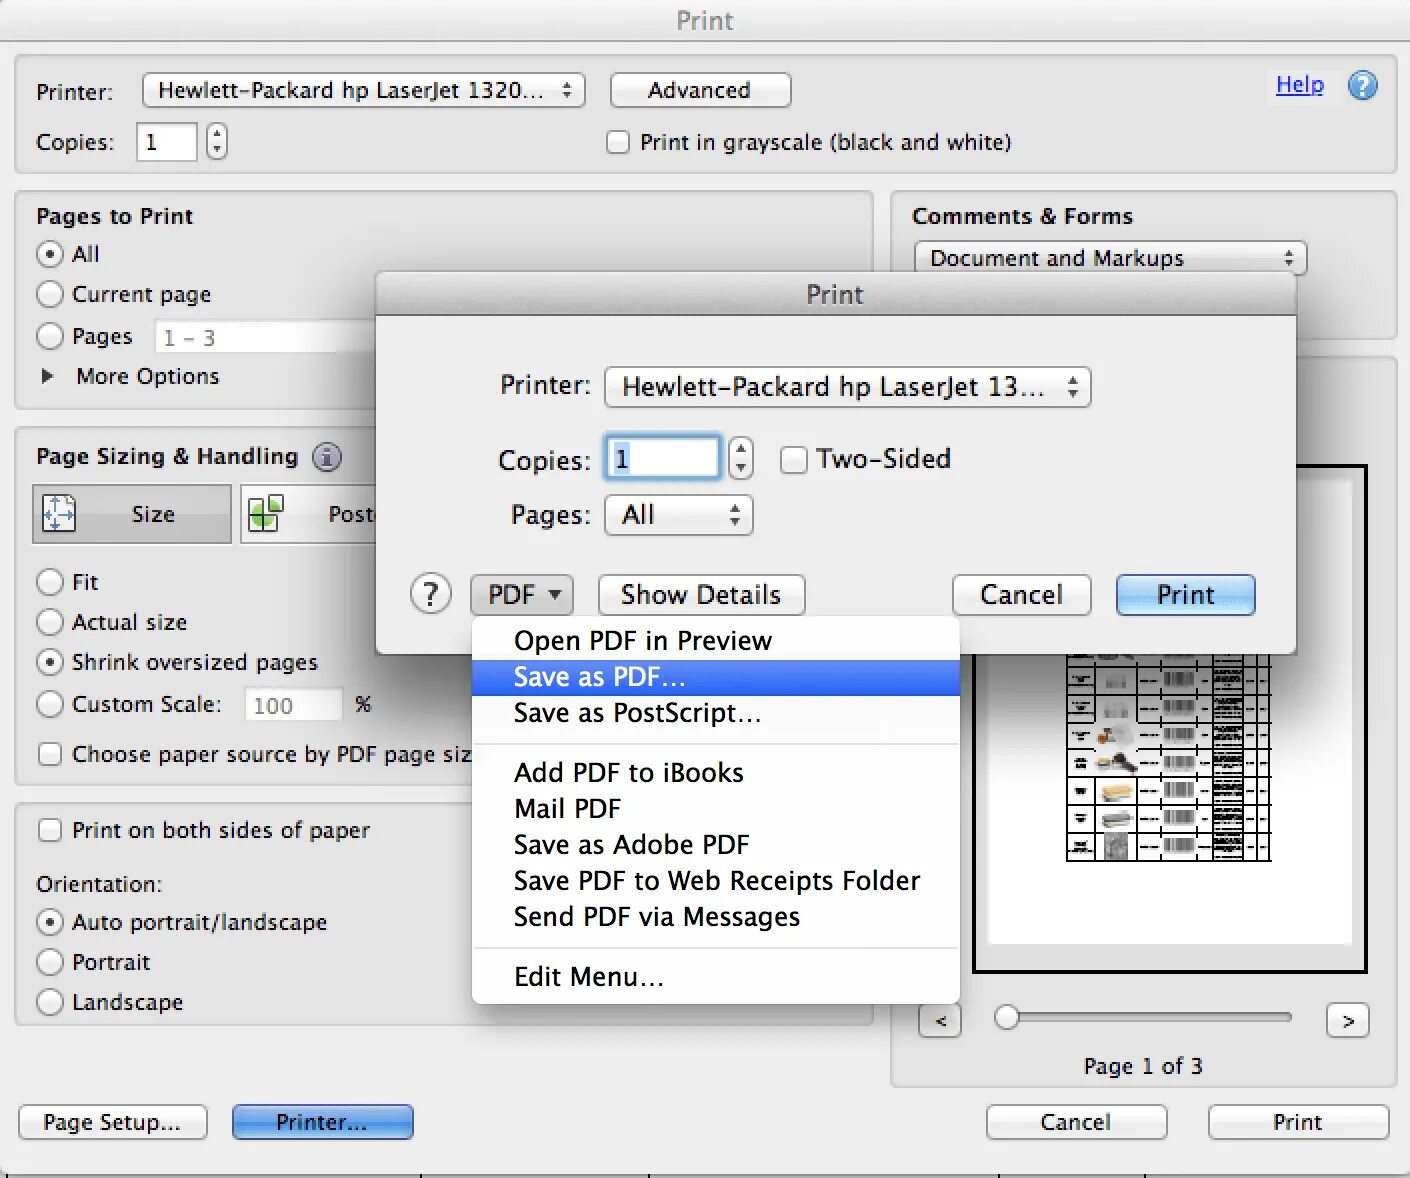Expand More Options disclosure triangle
Screen dimensions: 1410x1178
(x=47, y=376)
